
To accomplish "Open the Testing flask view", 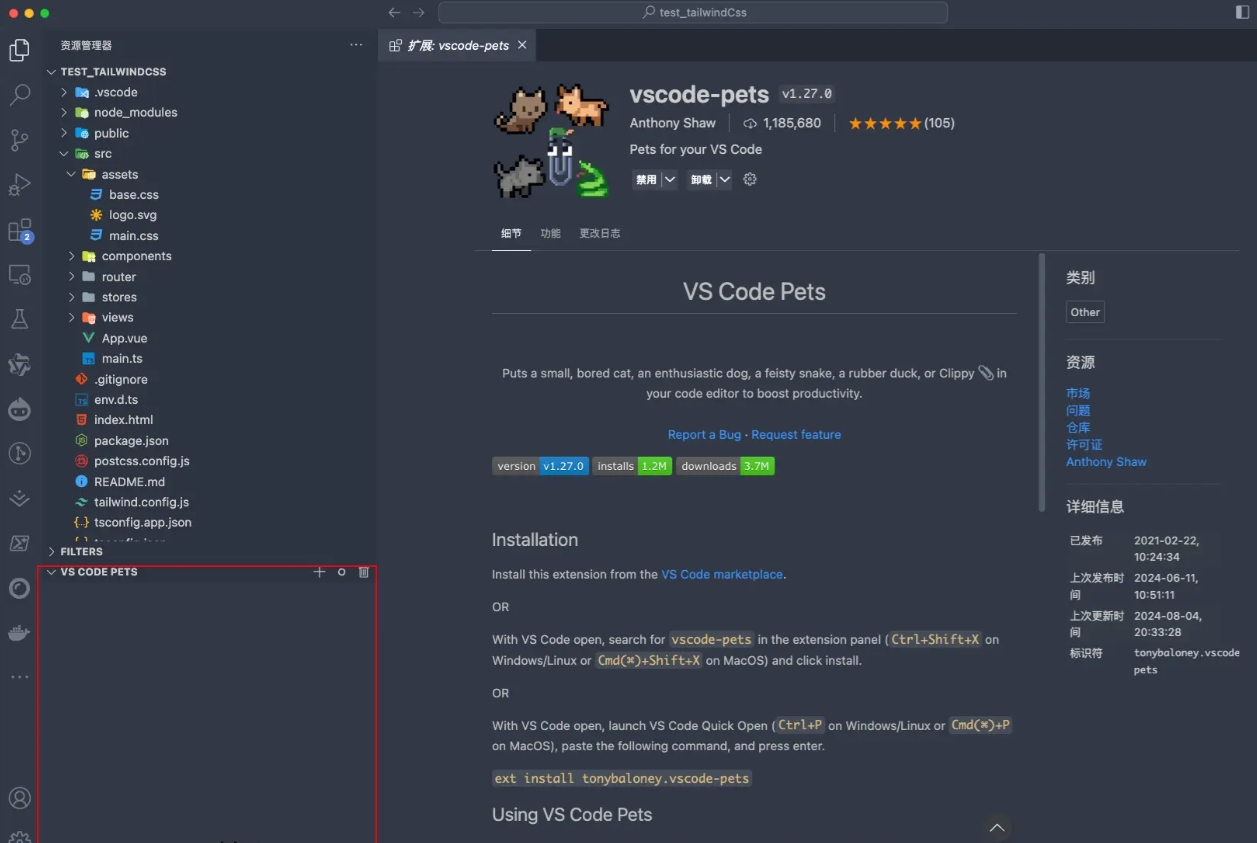I will (x=19, y=319).
